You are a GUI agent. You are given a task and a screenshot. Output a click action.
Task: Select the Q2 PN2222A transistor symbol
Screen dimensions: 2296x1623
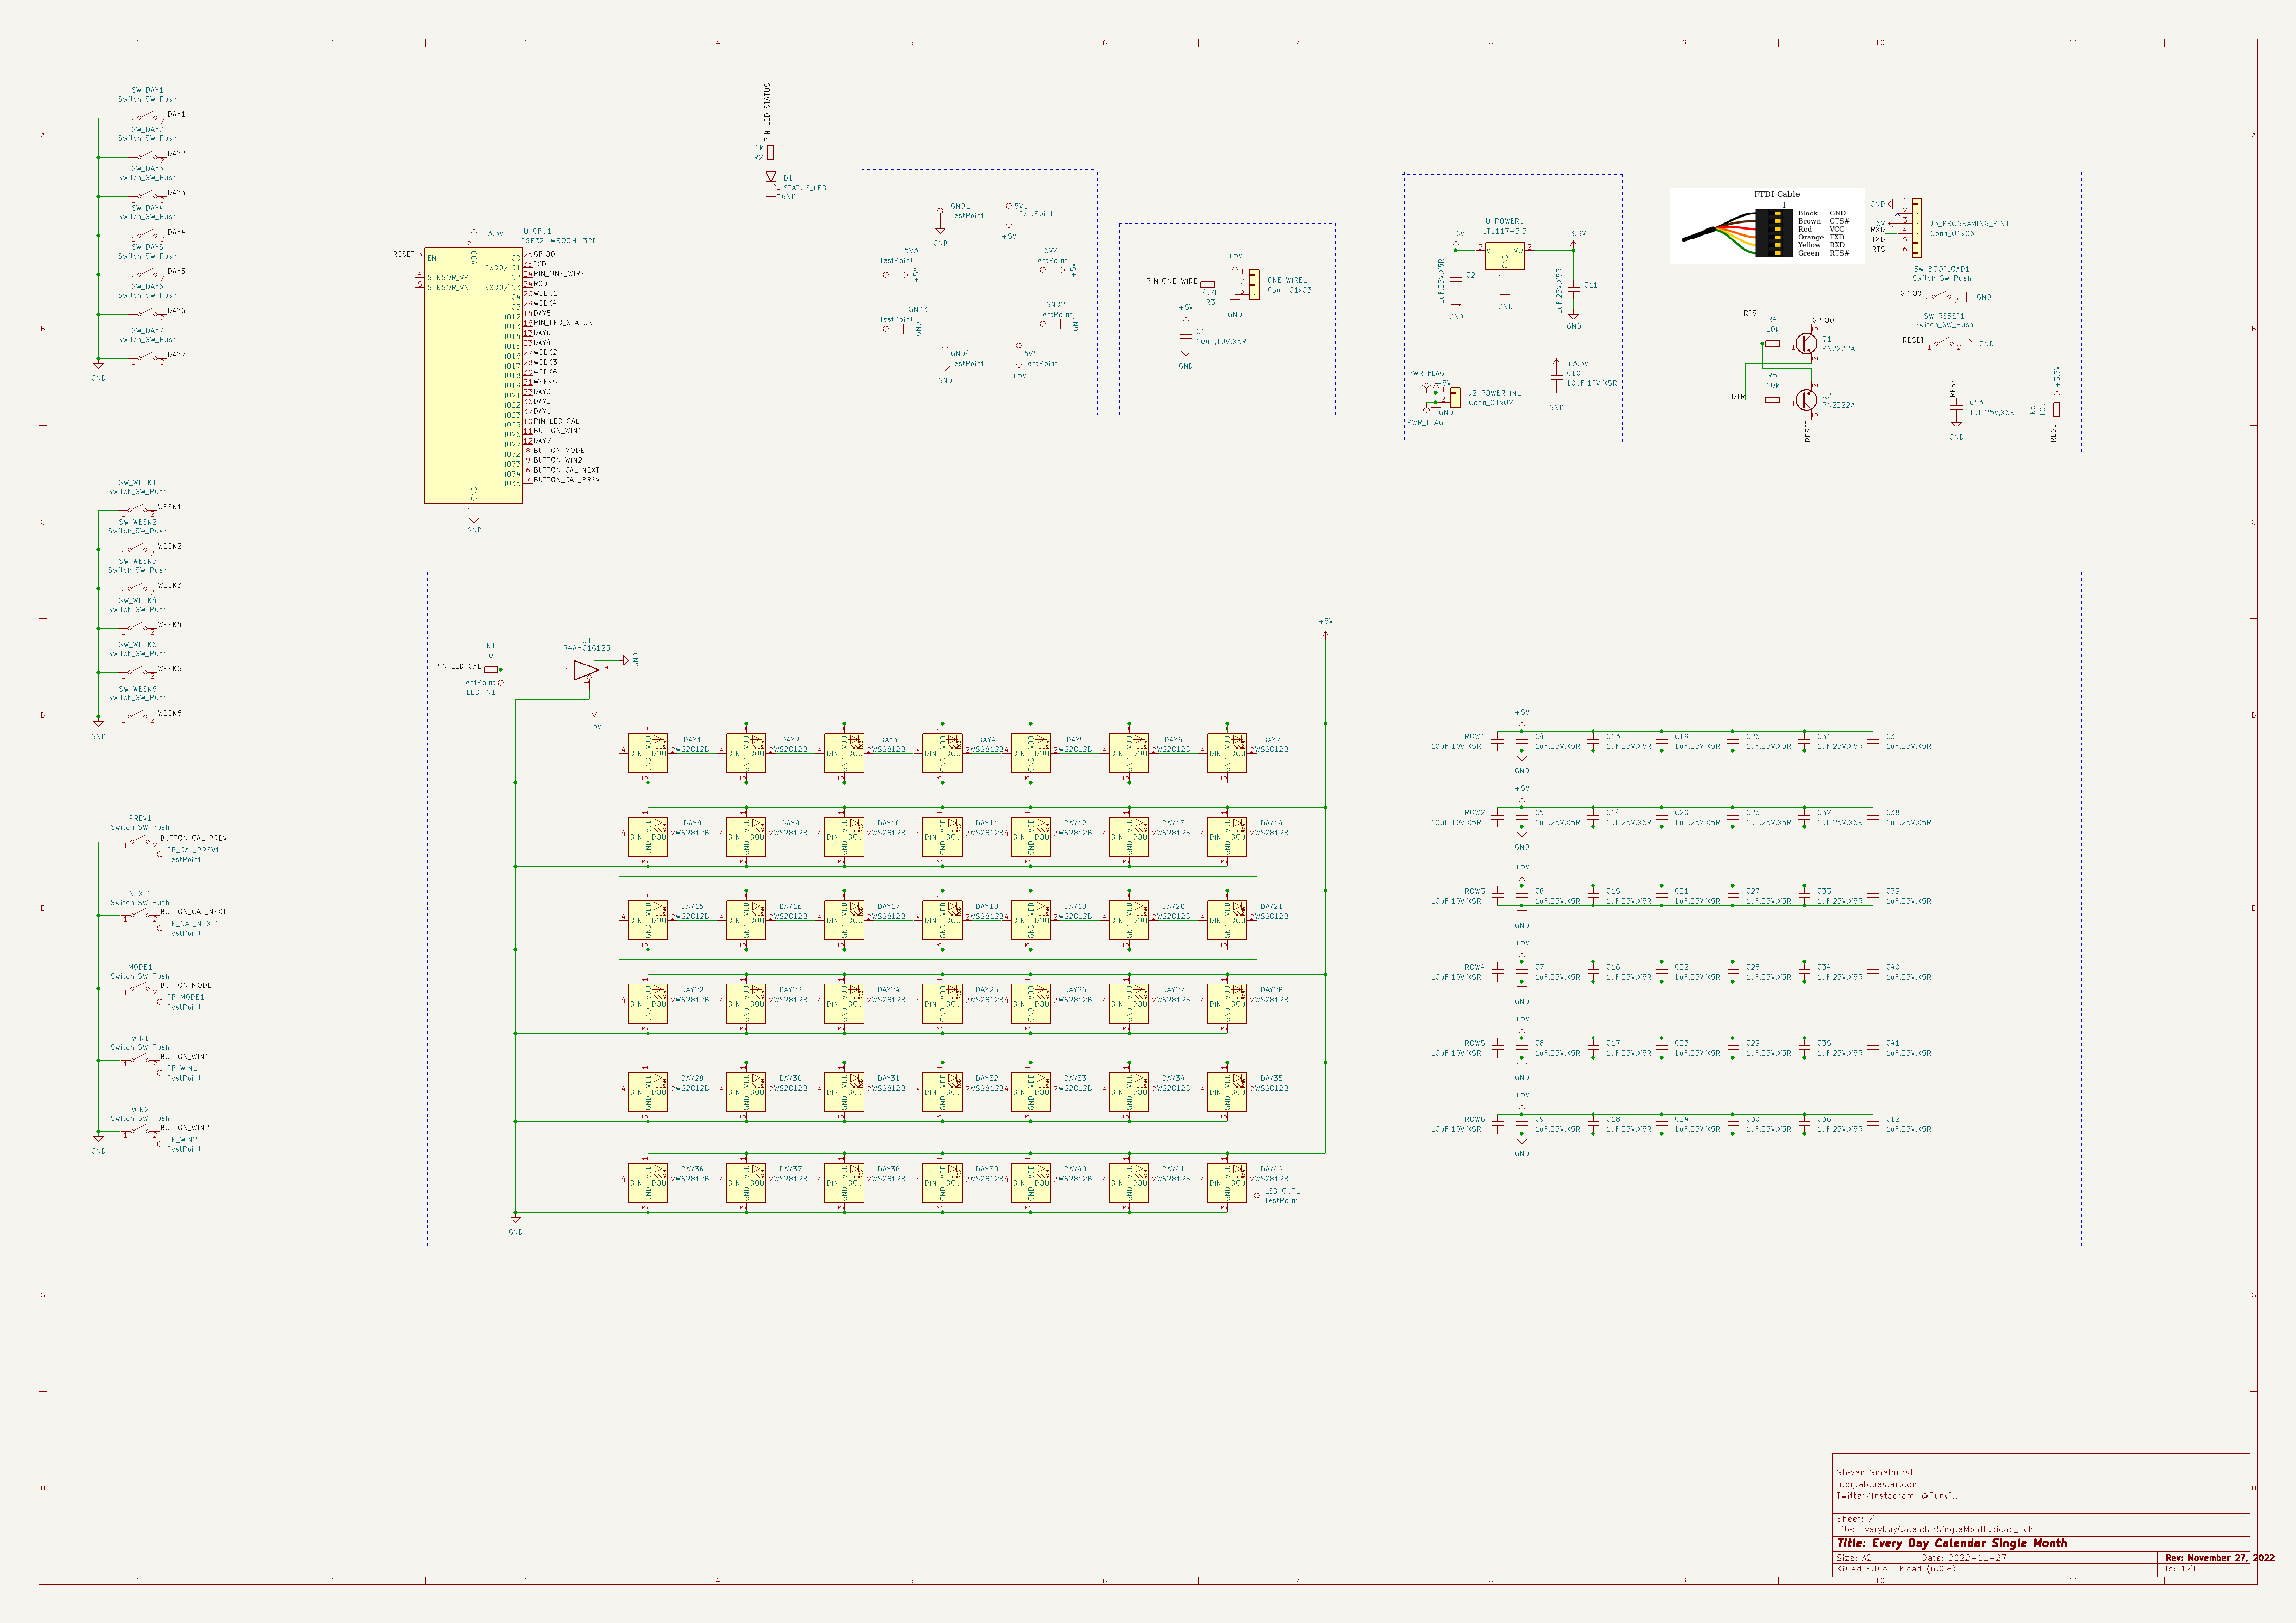pyautogui.click(x=1806, y=399)
